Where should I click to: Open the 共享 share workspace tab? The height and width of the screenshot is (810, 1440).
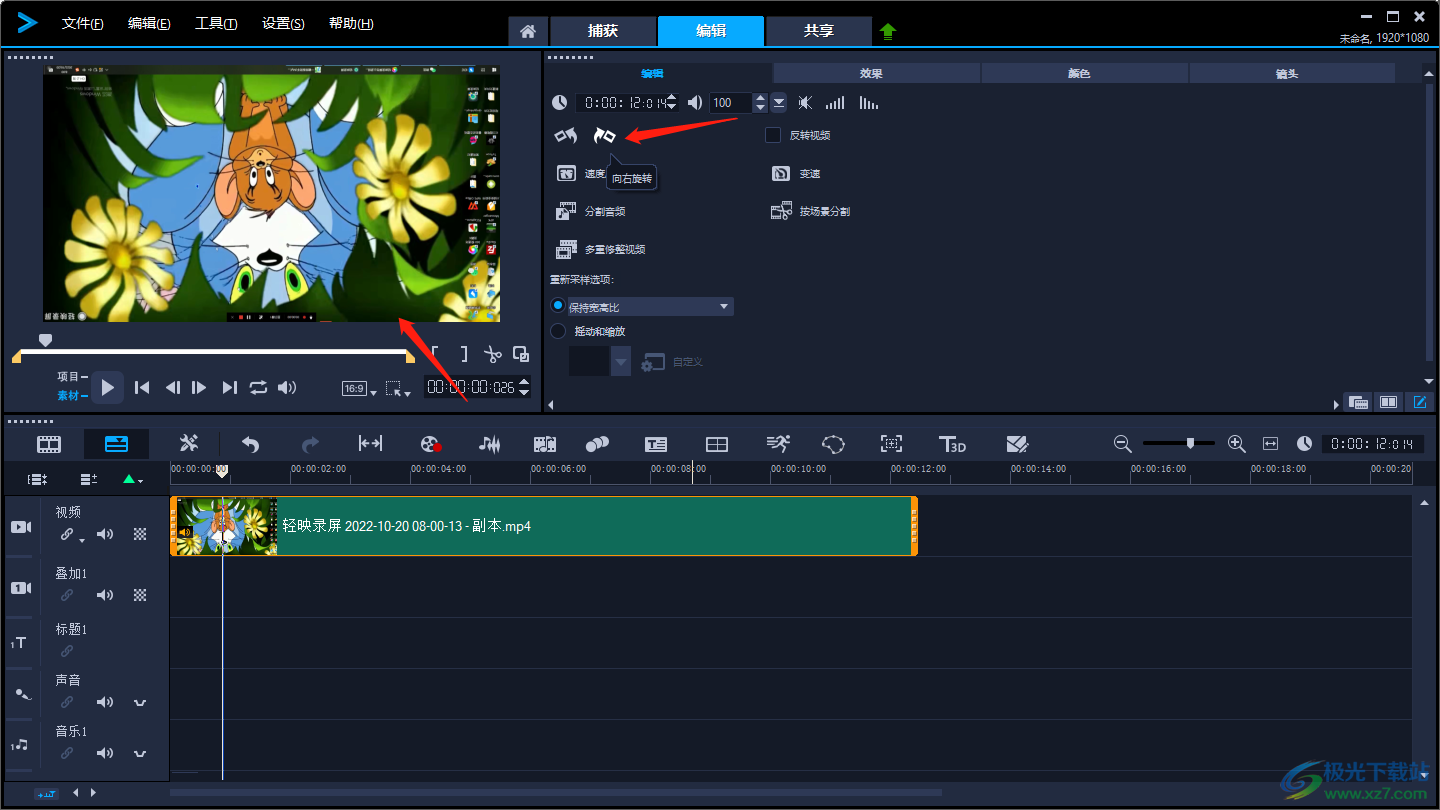point(819,31)
